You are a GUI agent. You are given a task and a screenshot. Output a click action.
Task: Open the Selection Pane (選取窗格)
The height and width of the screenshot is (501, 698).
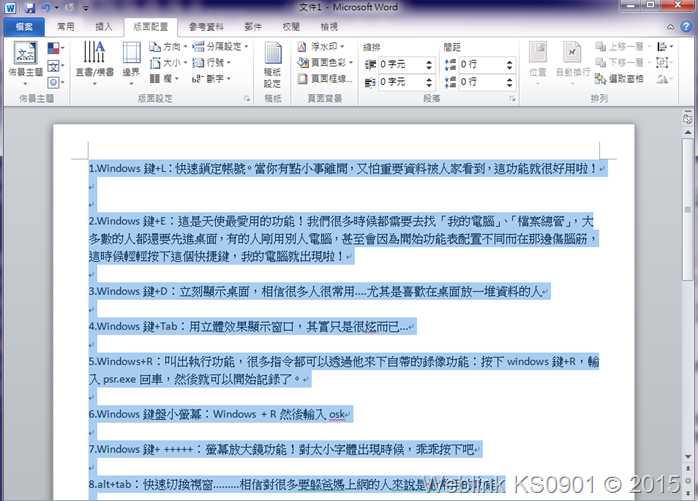tap(619, 79)
